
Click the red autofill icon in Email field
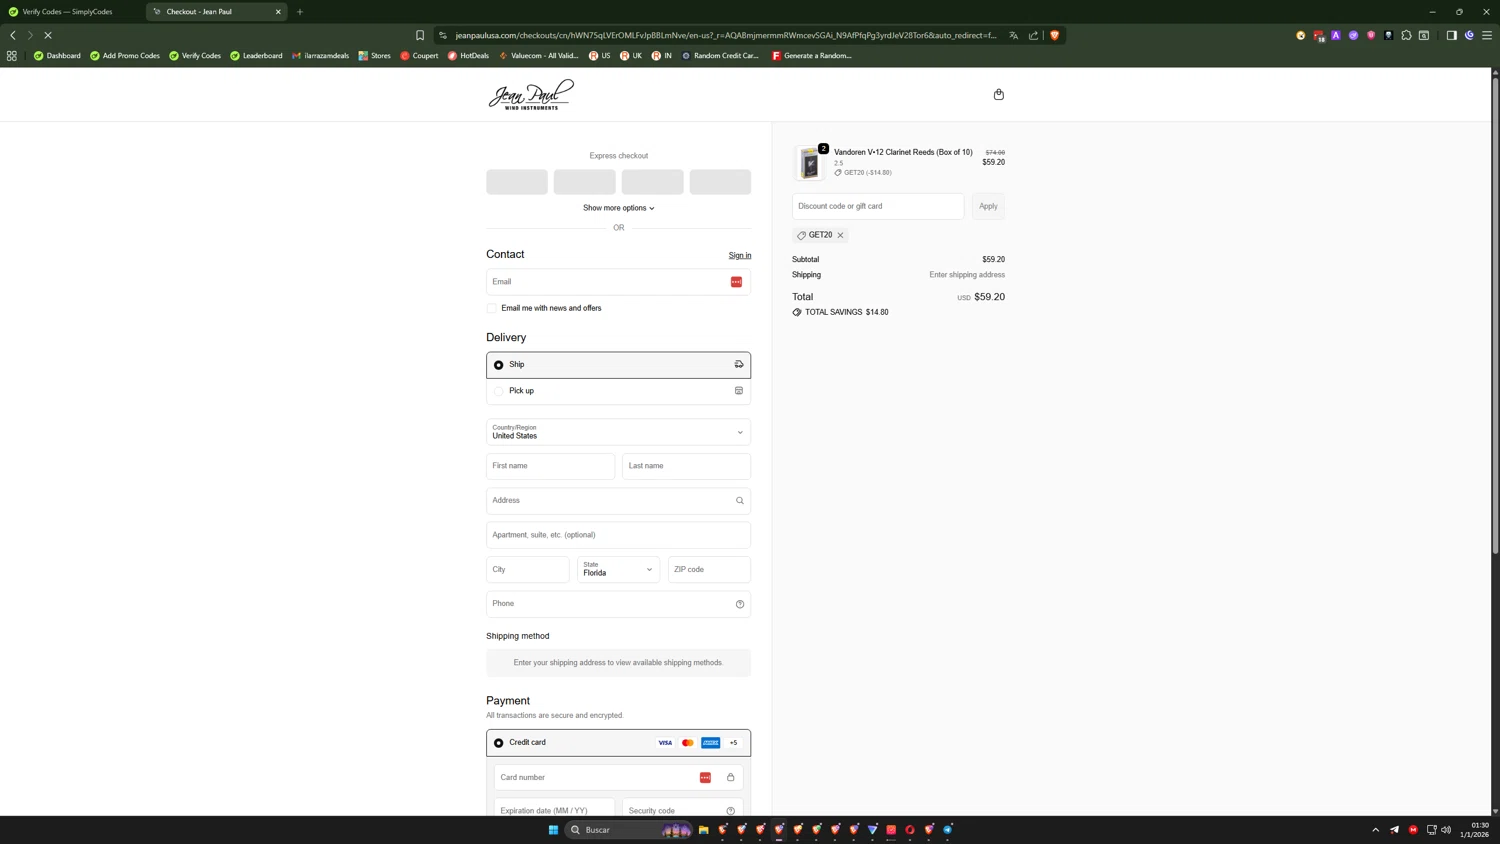tap(736, 282)
